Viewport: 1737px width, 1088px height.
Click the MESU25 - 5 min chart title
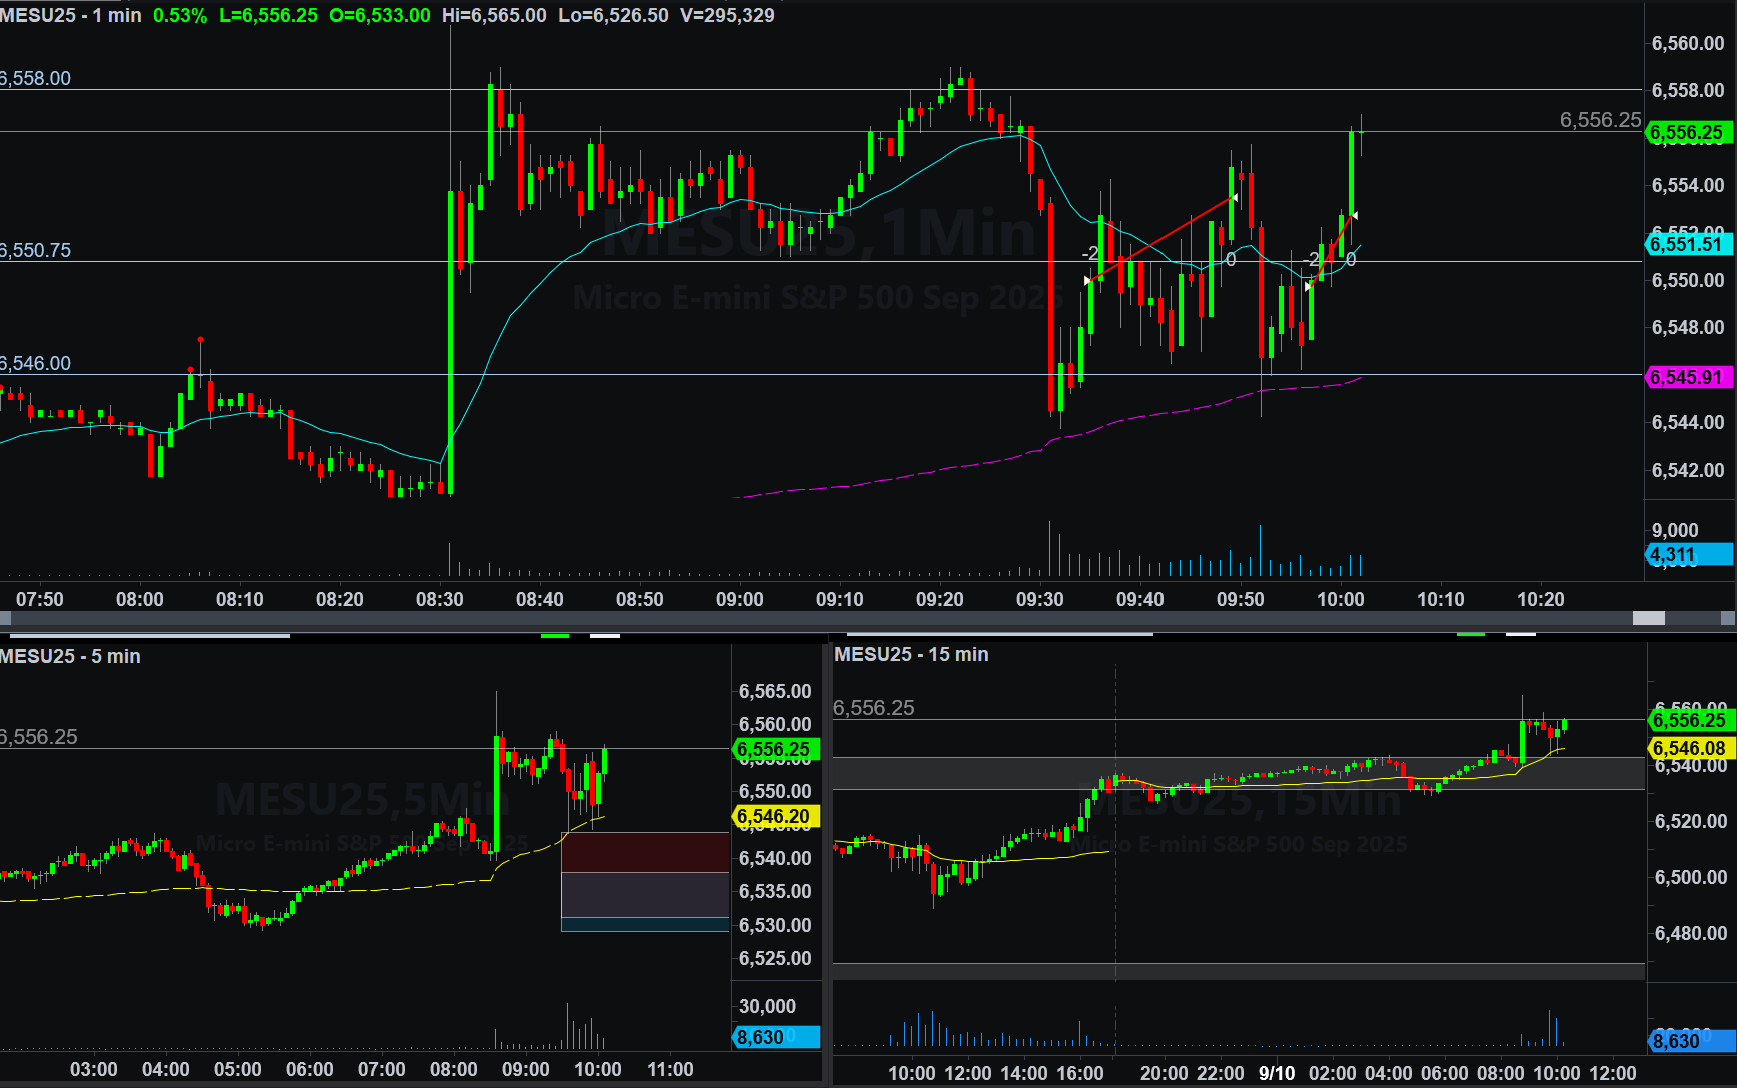point(71,656)
